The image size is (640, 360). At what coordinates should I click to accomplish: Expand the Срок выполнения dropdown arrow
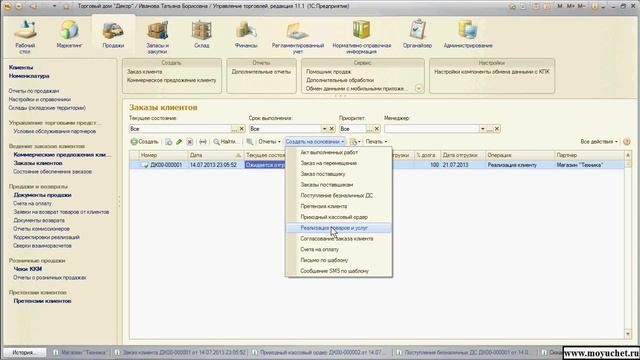click(x=324, y=129)
